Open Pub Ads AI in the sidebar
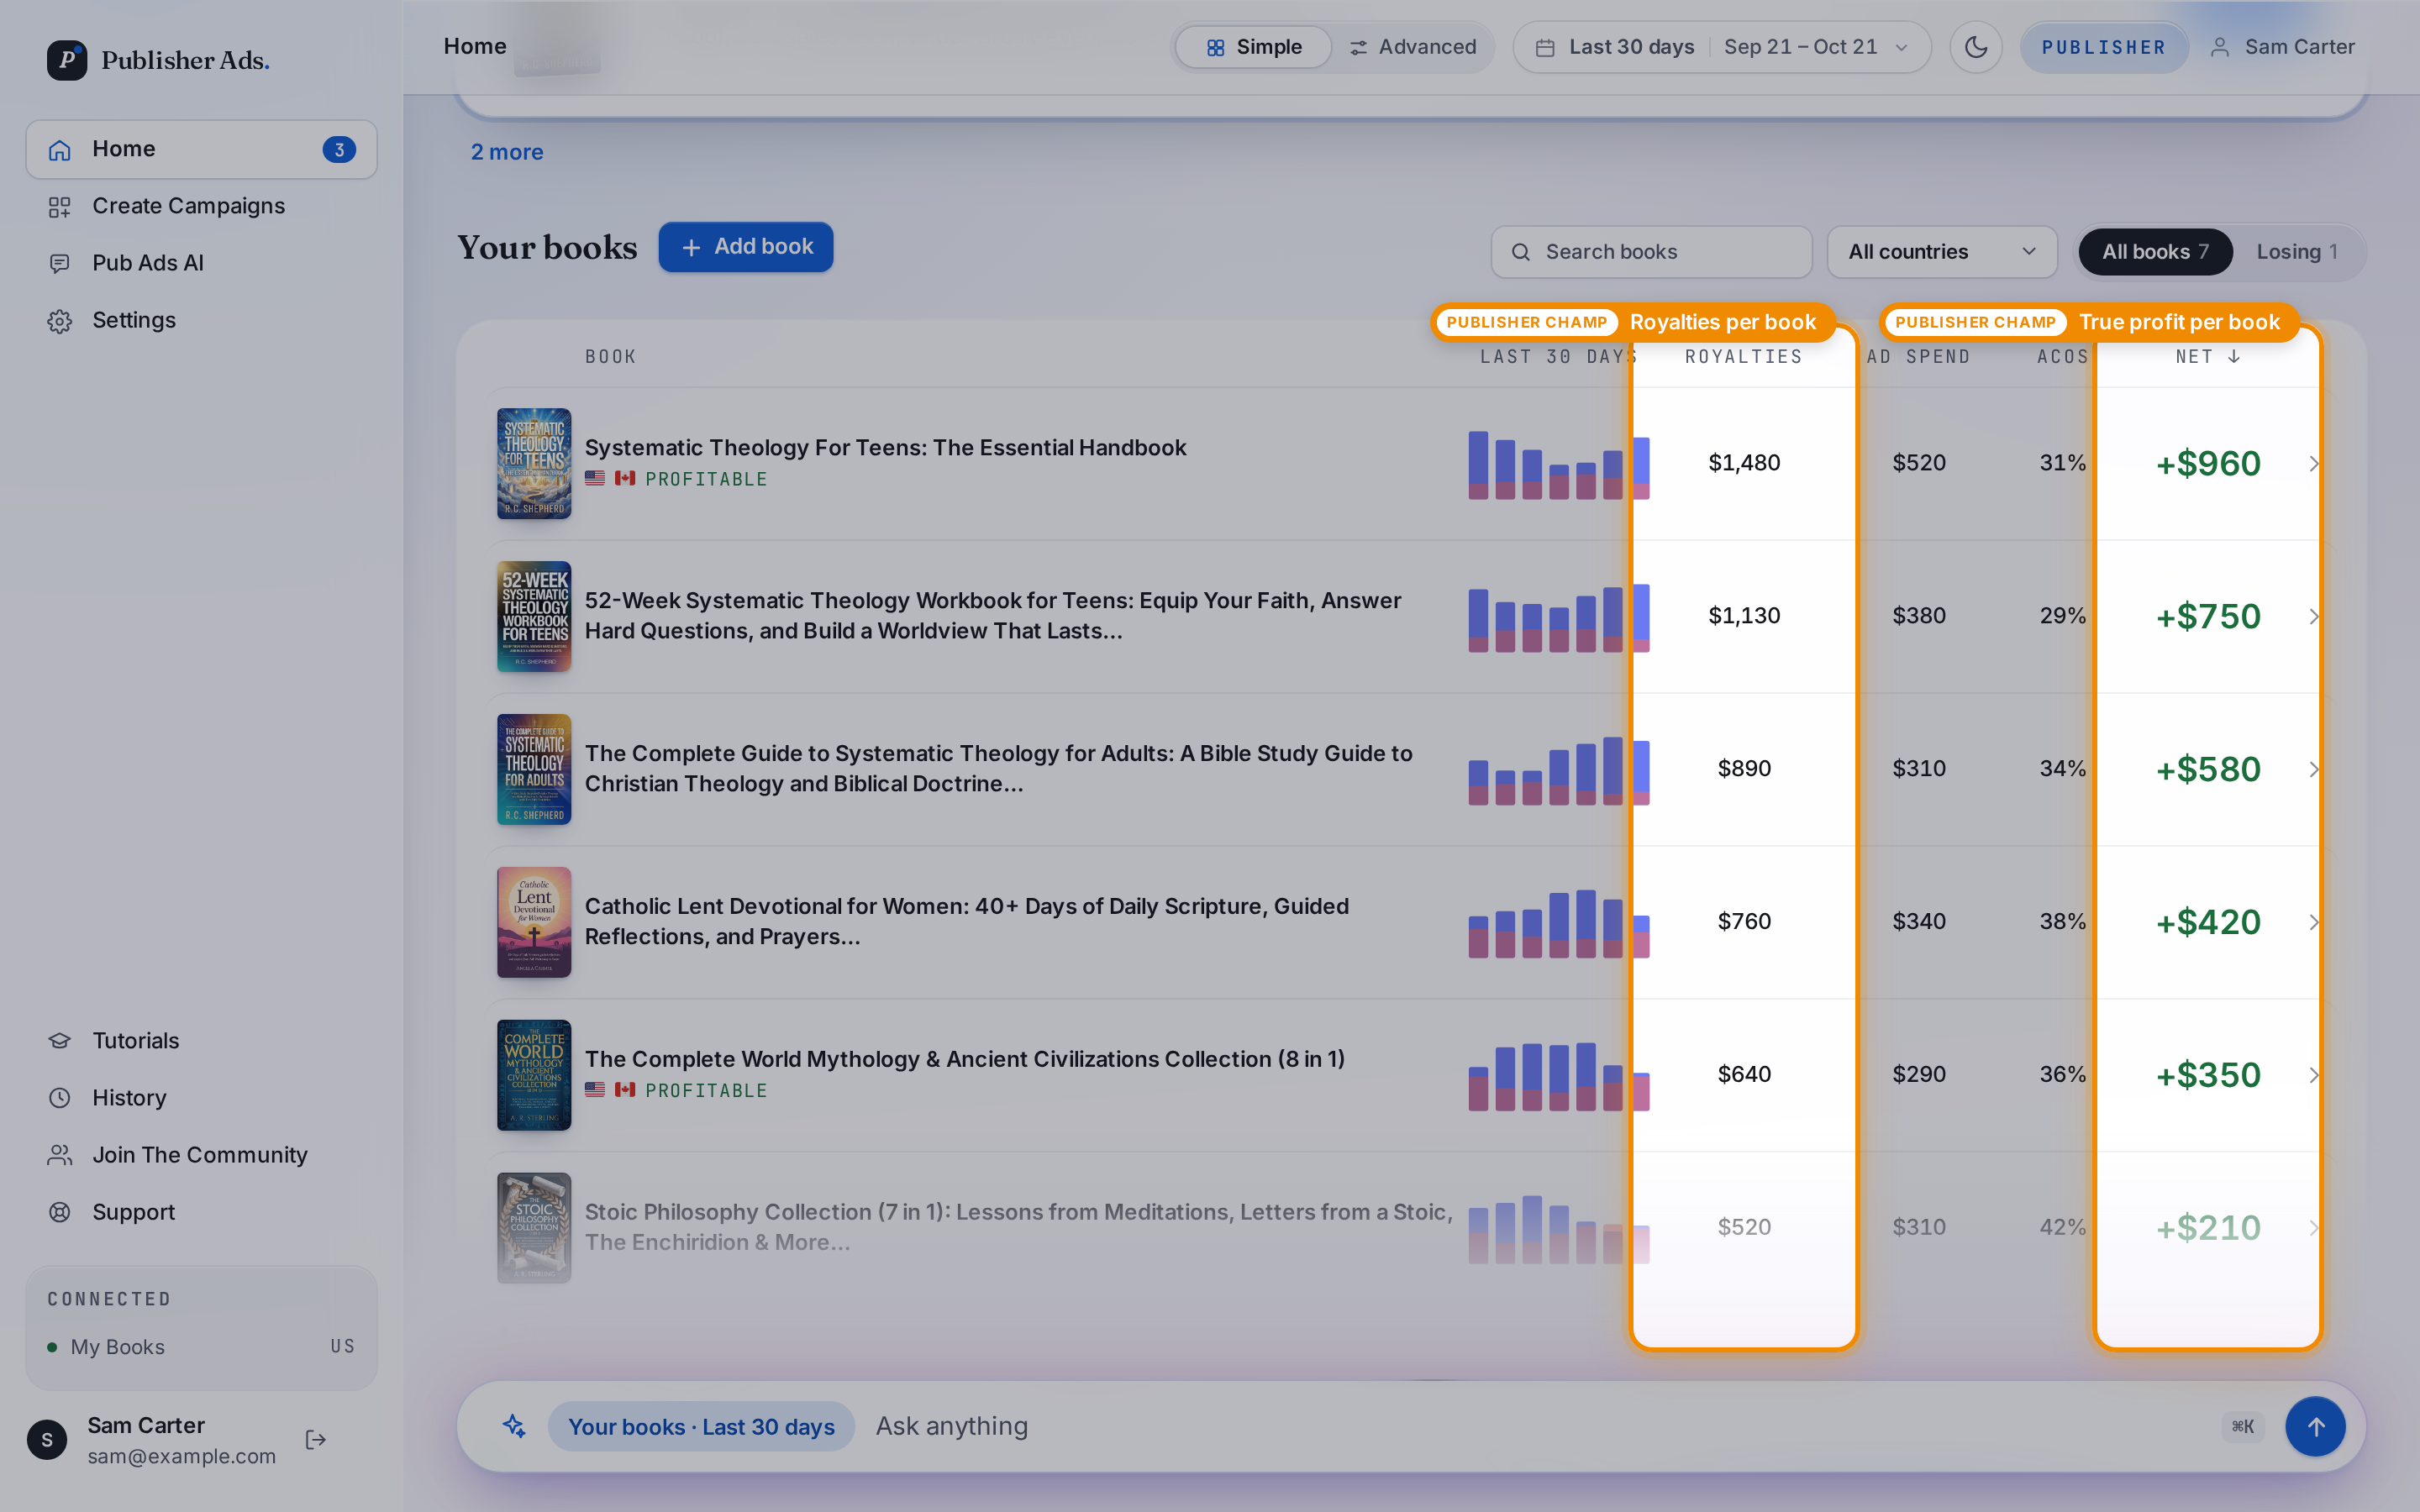Image resolution: width=2420 pixels, height=1512 pixels. pyautogui.click(x=201, y=263)
